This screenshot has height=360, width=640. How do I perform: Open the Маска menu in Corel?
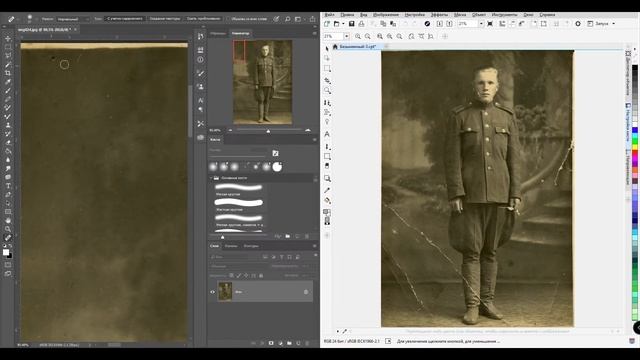click(x=460, y=15)
